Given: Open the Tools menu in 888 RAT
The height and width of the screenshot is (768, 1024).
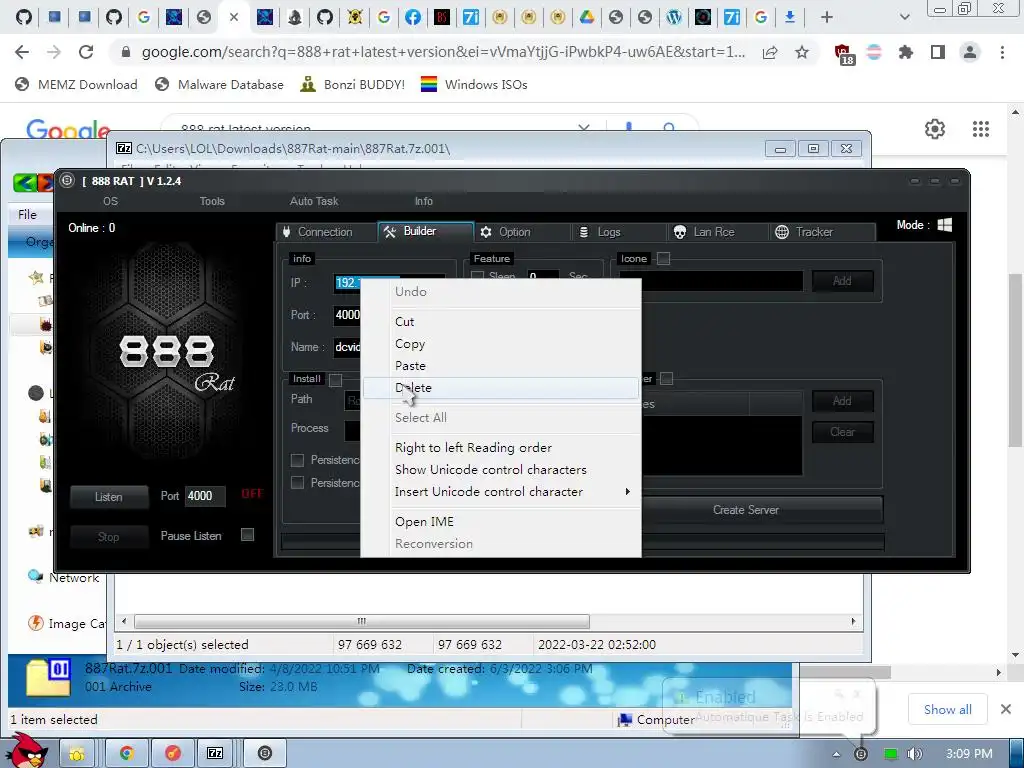Looking at the screenshot, I should (212, 201).
